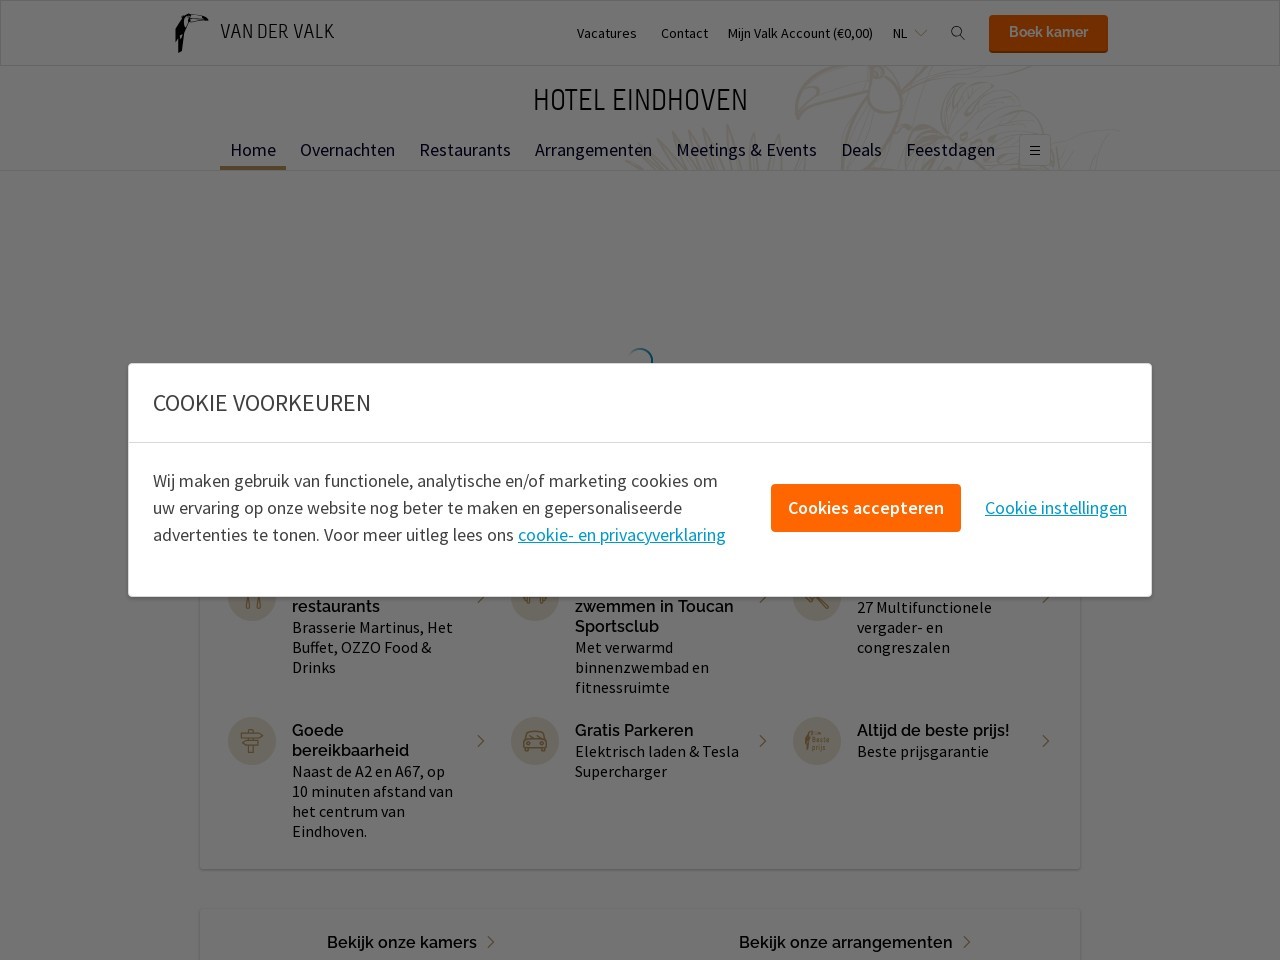Open the cookie- en privacyverklaring link
This screenshot has width=1280, height=960.
click(622, 535)
